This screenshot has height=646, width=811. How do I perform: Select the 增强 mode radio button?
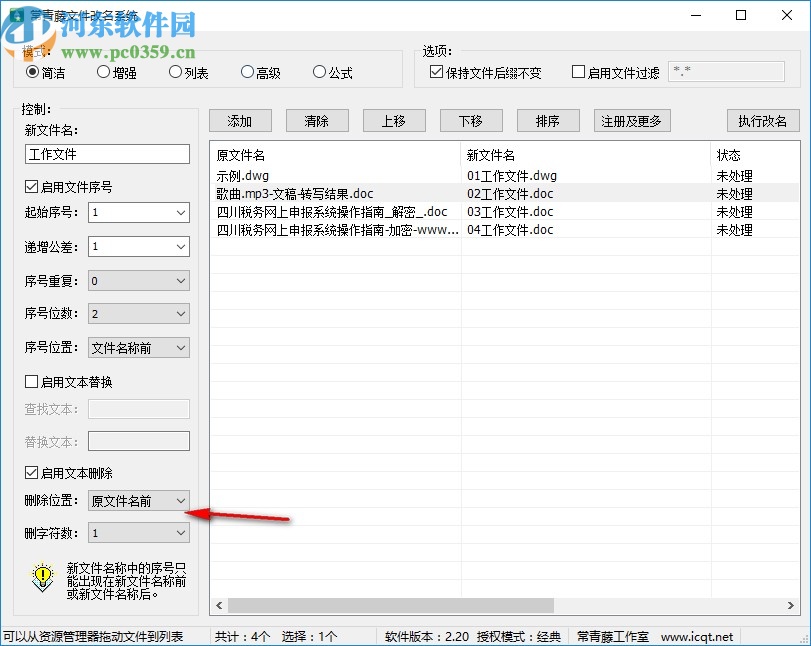pyautogui.click(x=103, y=72)
